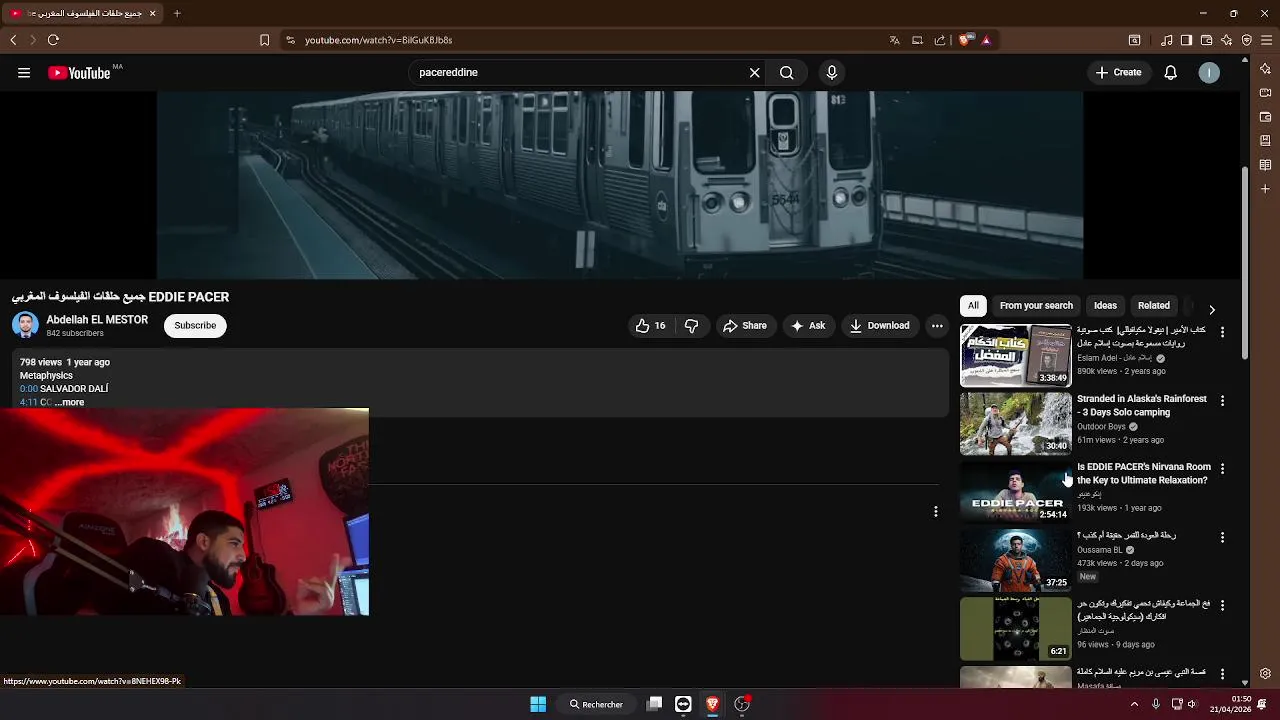This screenshot has height=720, width=1280.
Task: Open the Leo AI sparkle toolbar icon
Action: [x=1226, y=40]
